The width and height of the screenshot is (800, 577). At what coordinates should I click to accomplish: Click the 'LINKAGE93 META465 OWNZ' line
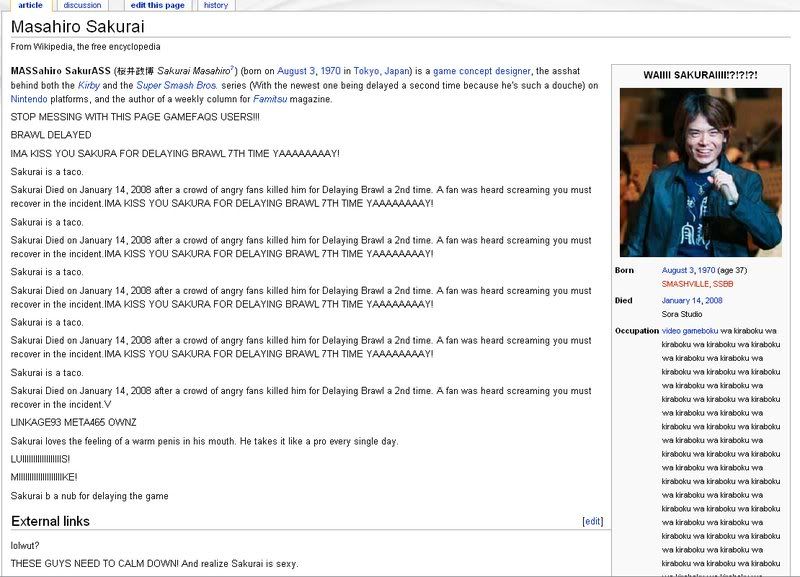point(73,422)
